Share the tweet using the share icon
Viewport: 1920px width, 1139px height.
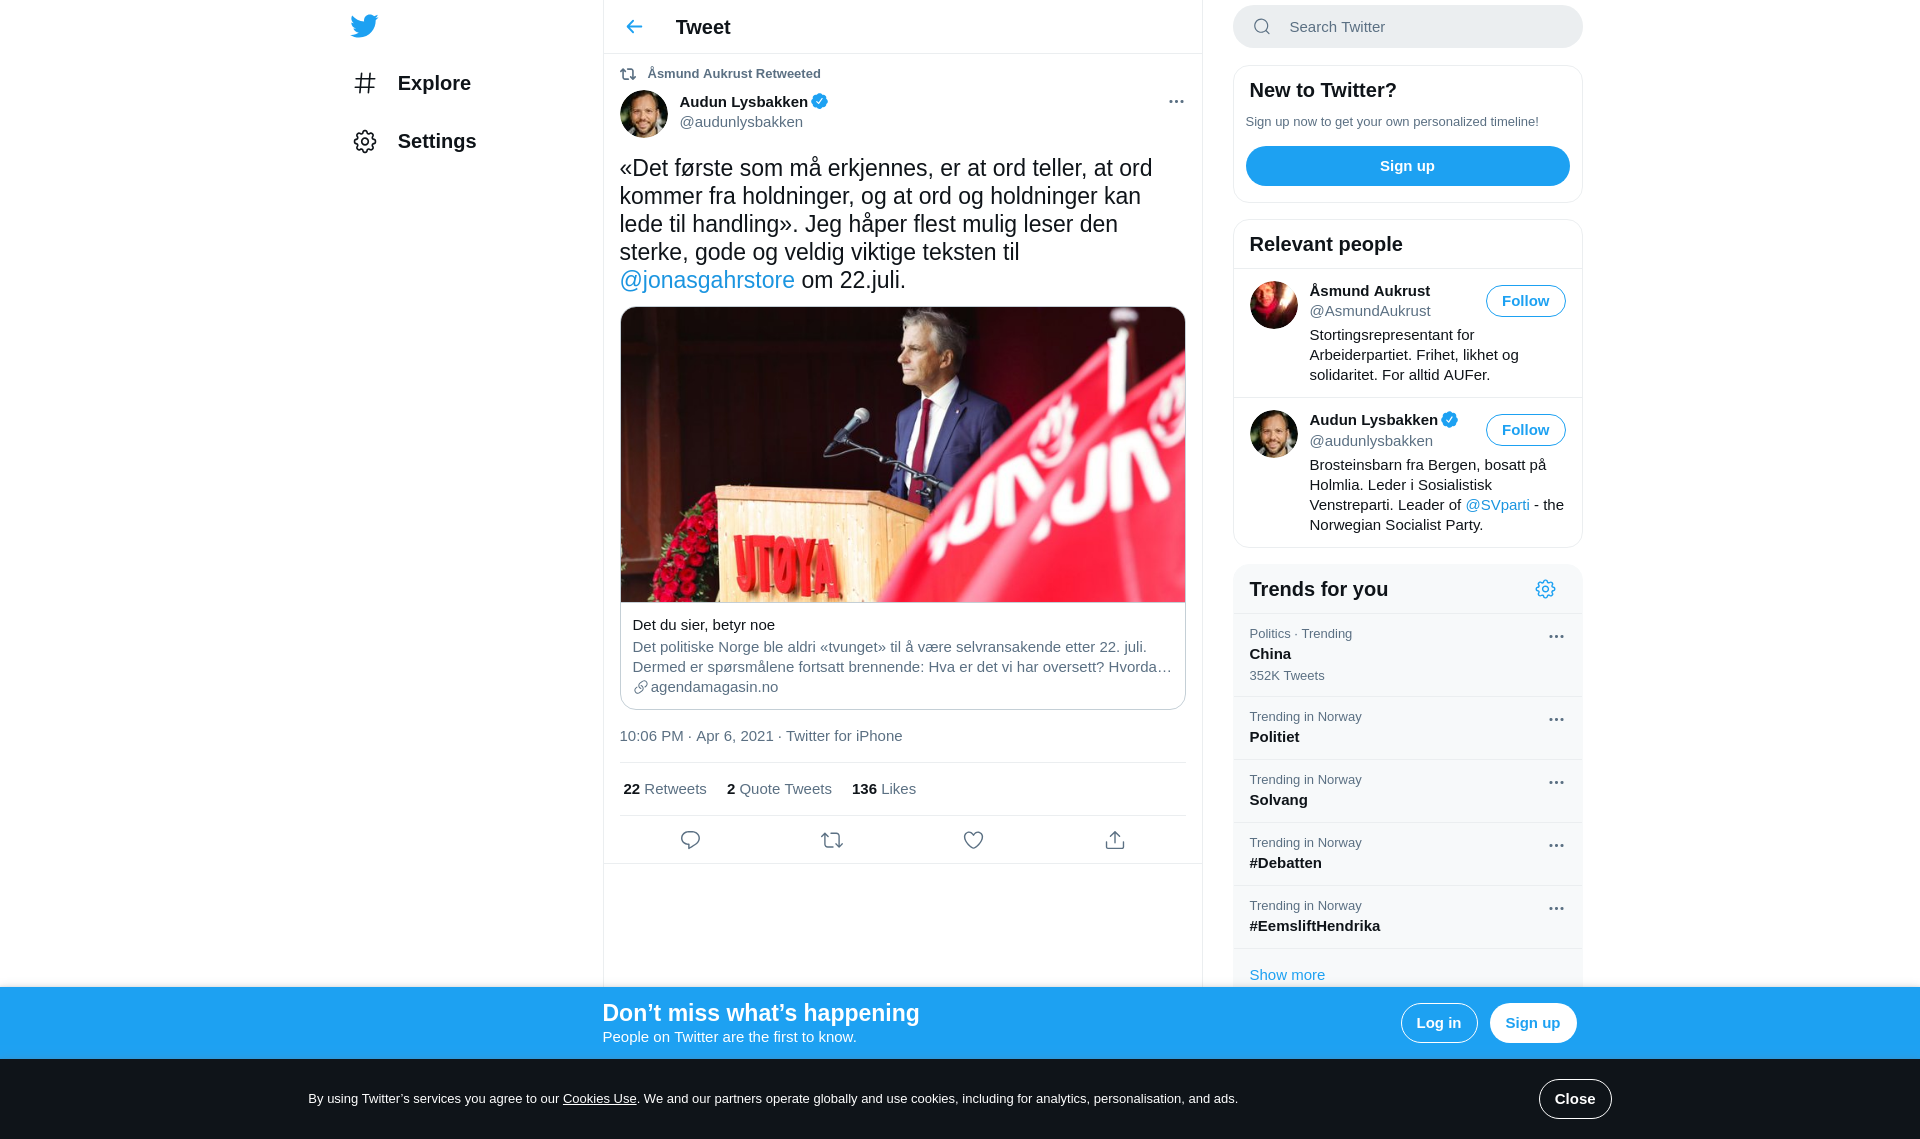click(x=1115, y=840)
